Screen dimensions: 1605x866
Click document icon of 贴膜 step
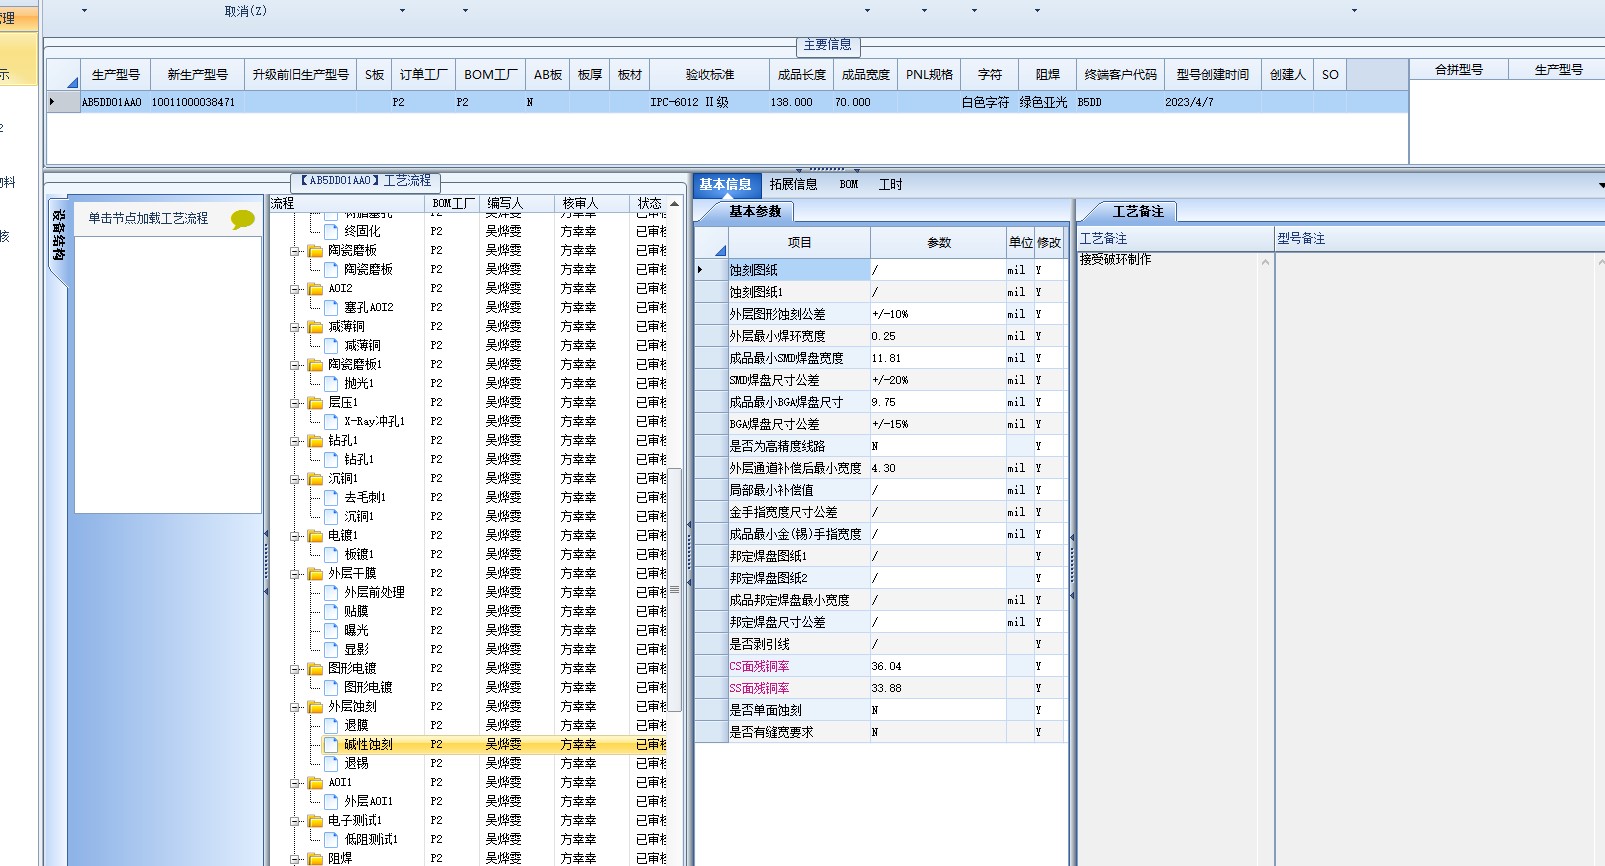pyautogui.click(x=332, y=611)
